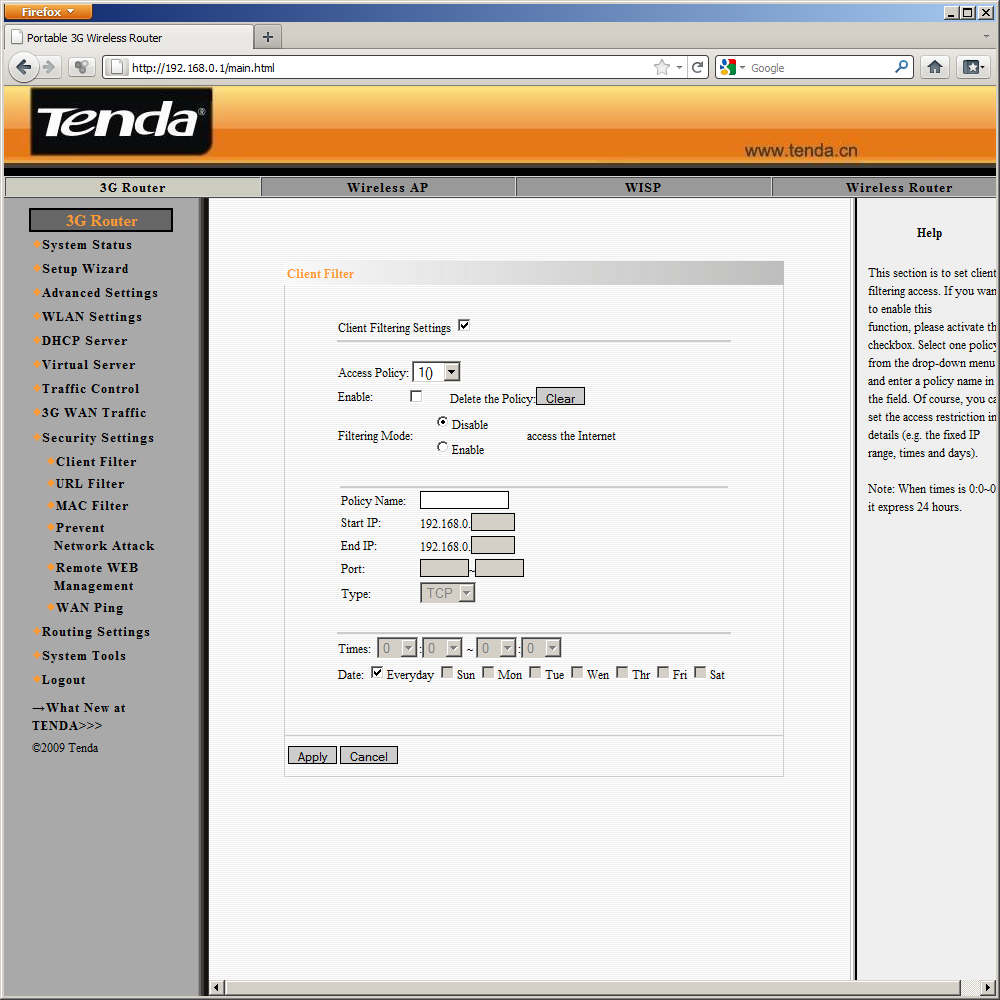1000x1000 pixels.
Task: Select the Portable 3G Wireless Router browser tab
Action: click(x=128, y=38)
